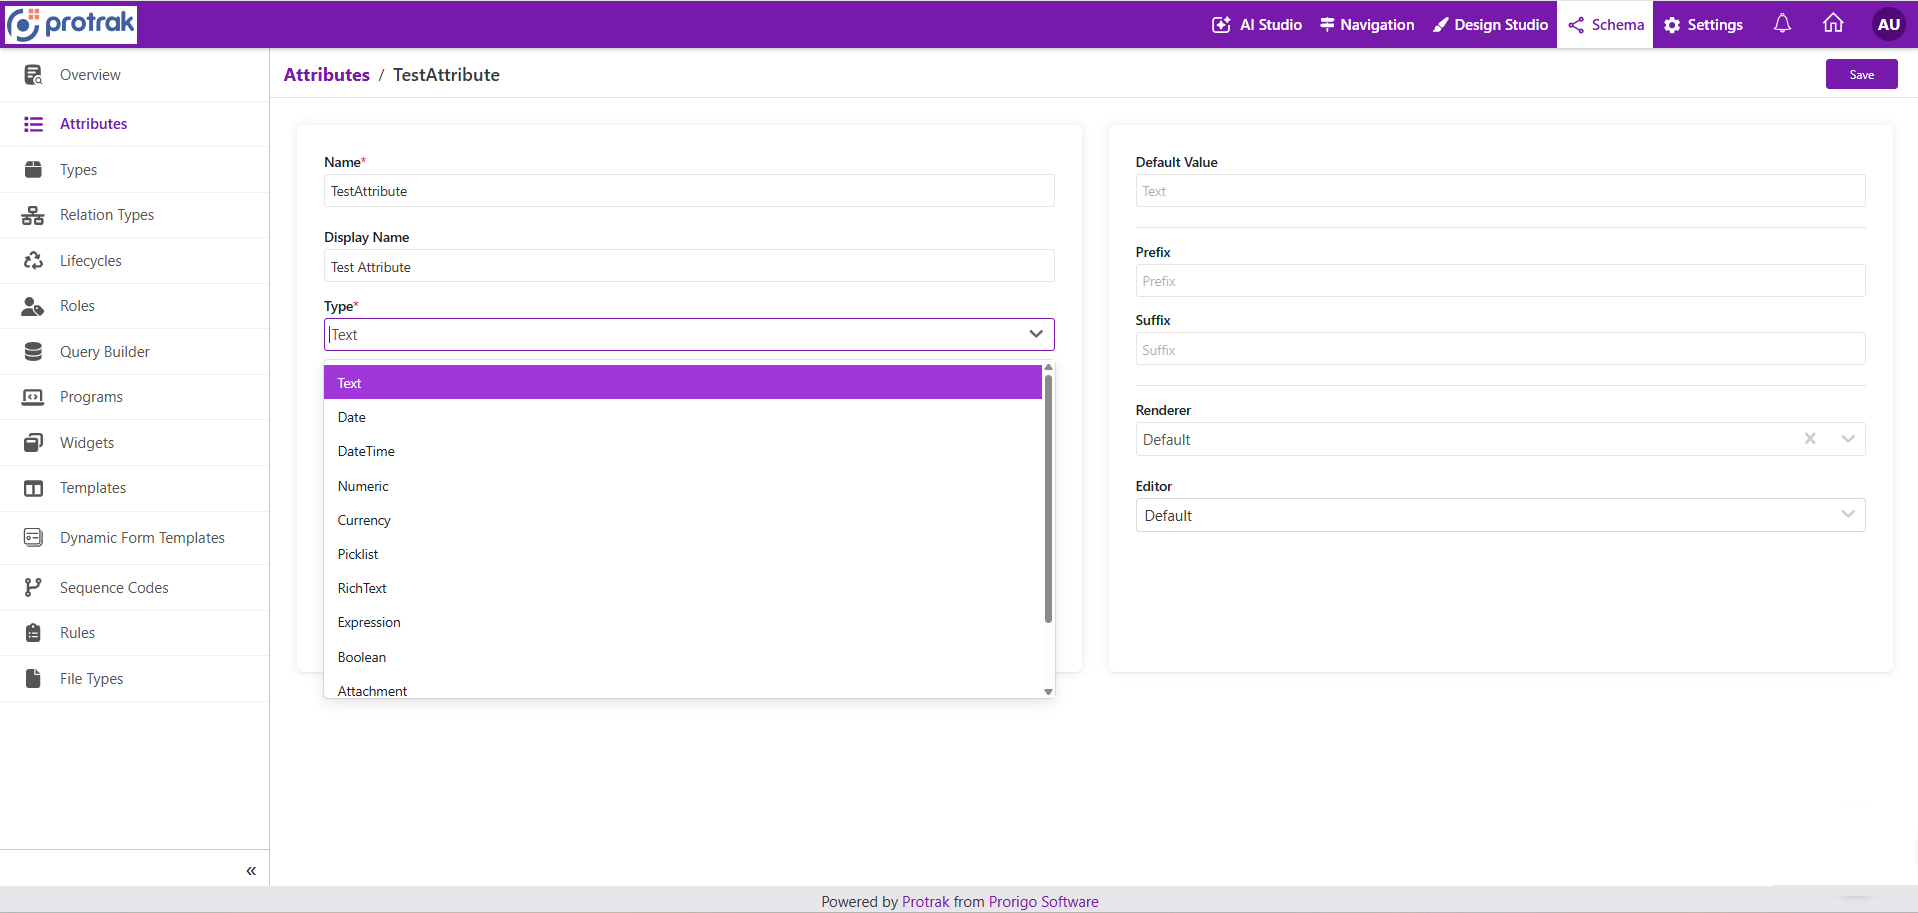Choose Numeric from the Type list
The height and width of the screenshot is (913, 1918).
pos(683,486)
